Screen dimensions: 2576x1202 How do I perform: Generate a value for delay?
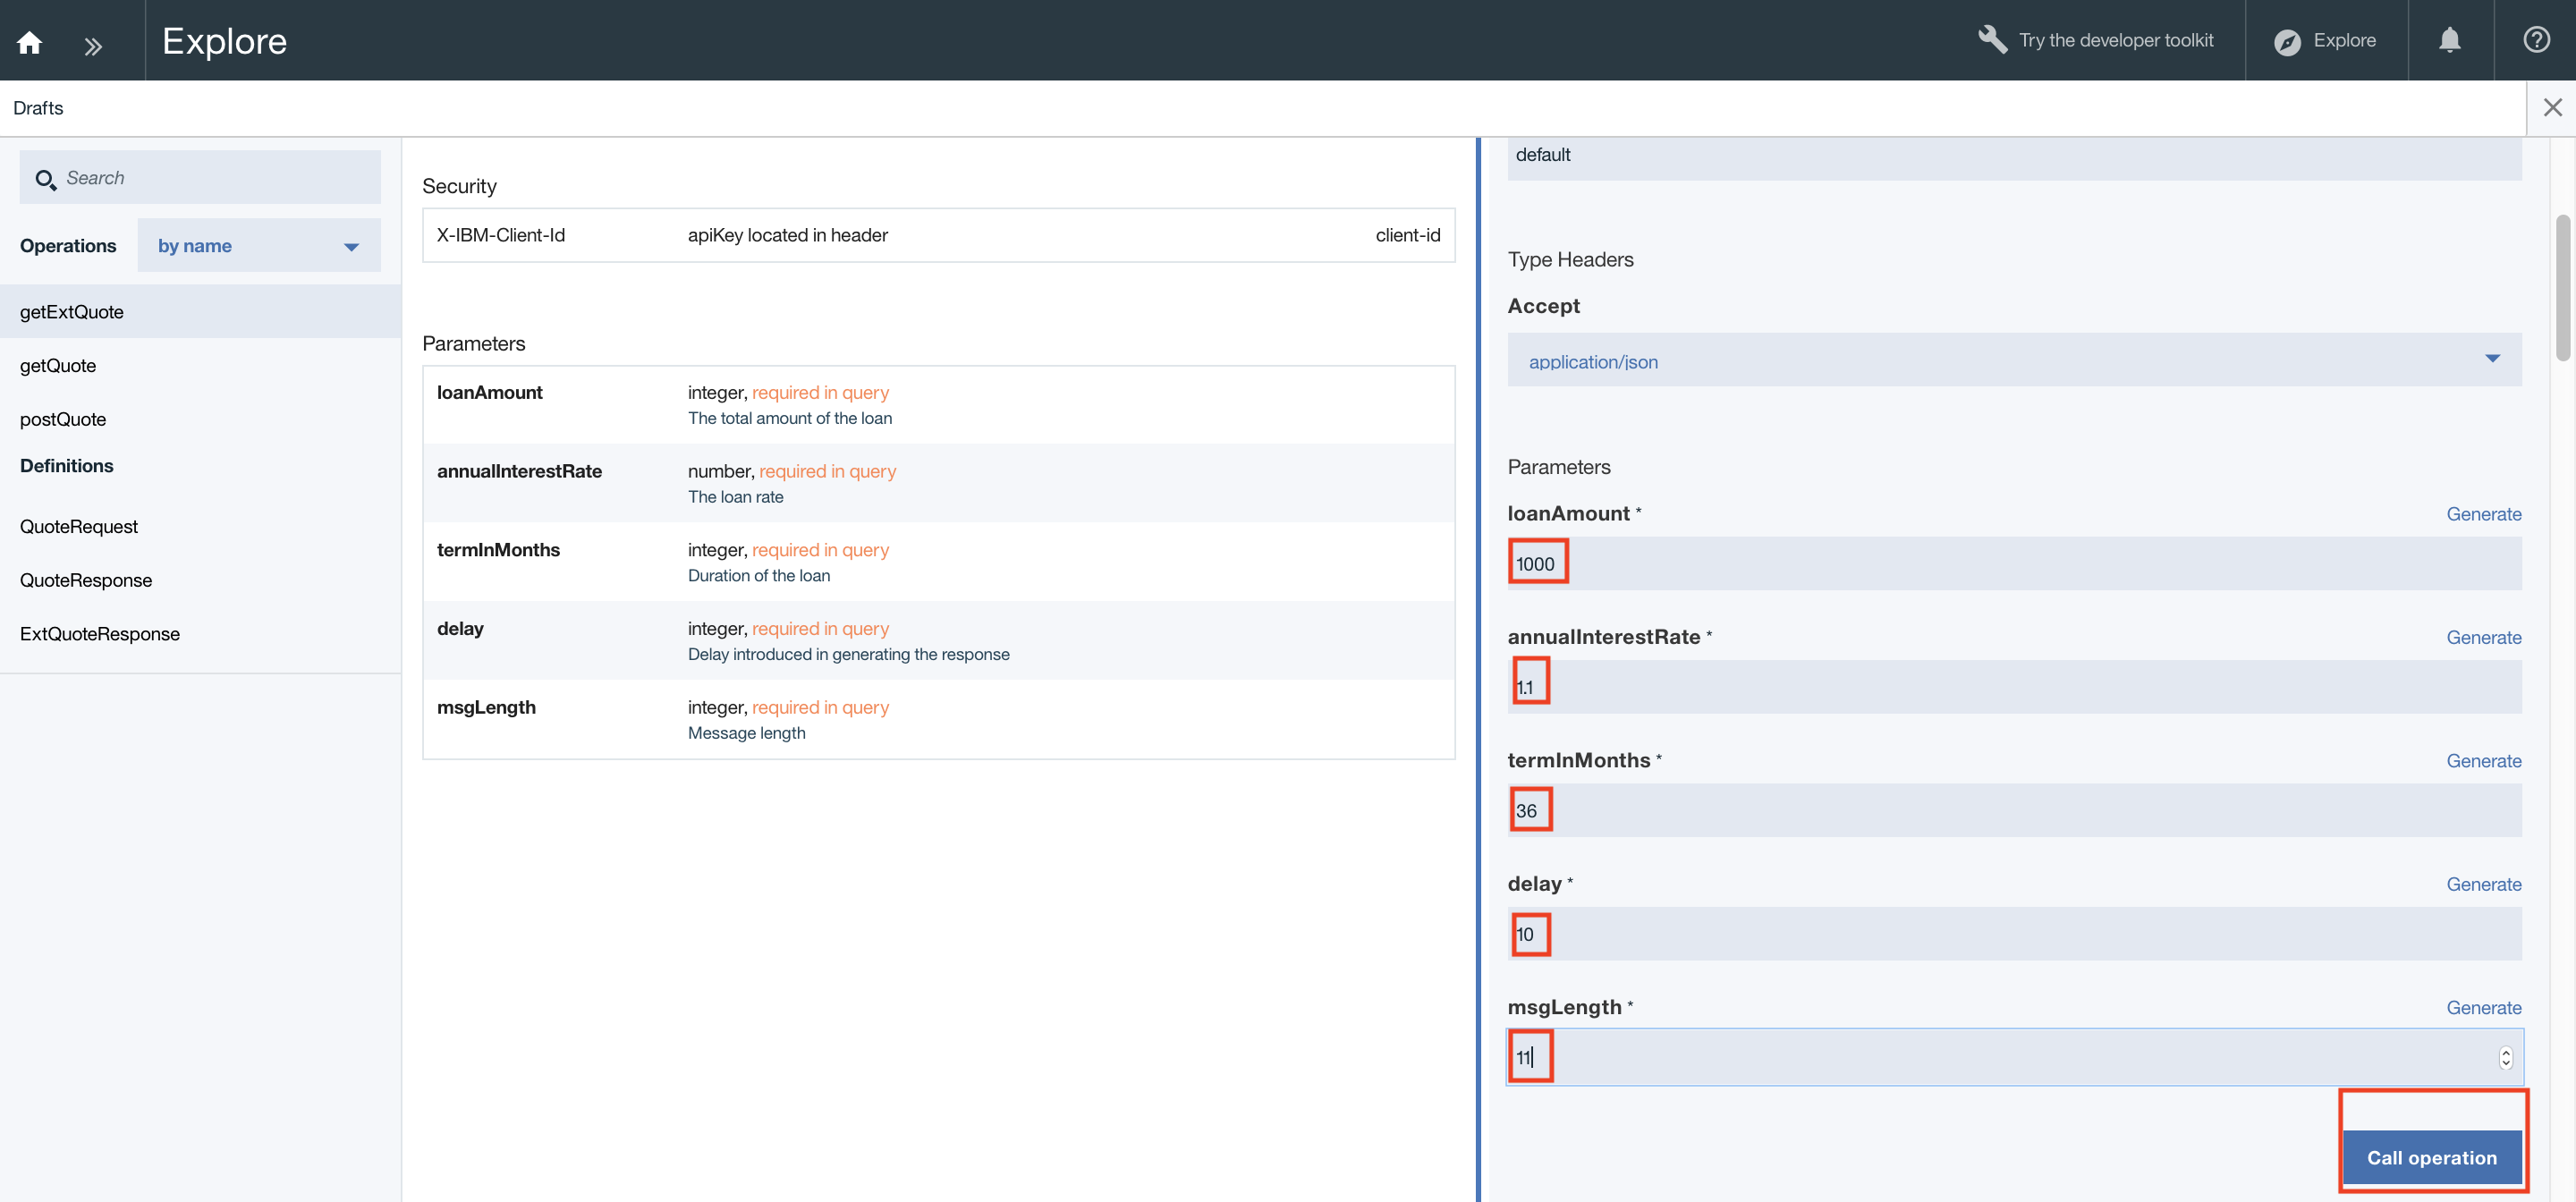click(2483, 884)
